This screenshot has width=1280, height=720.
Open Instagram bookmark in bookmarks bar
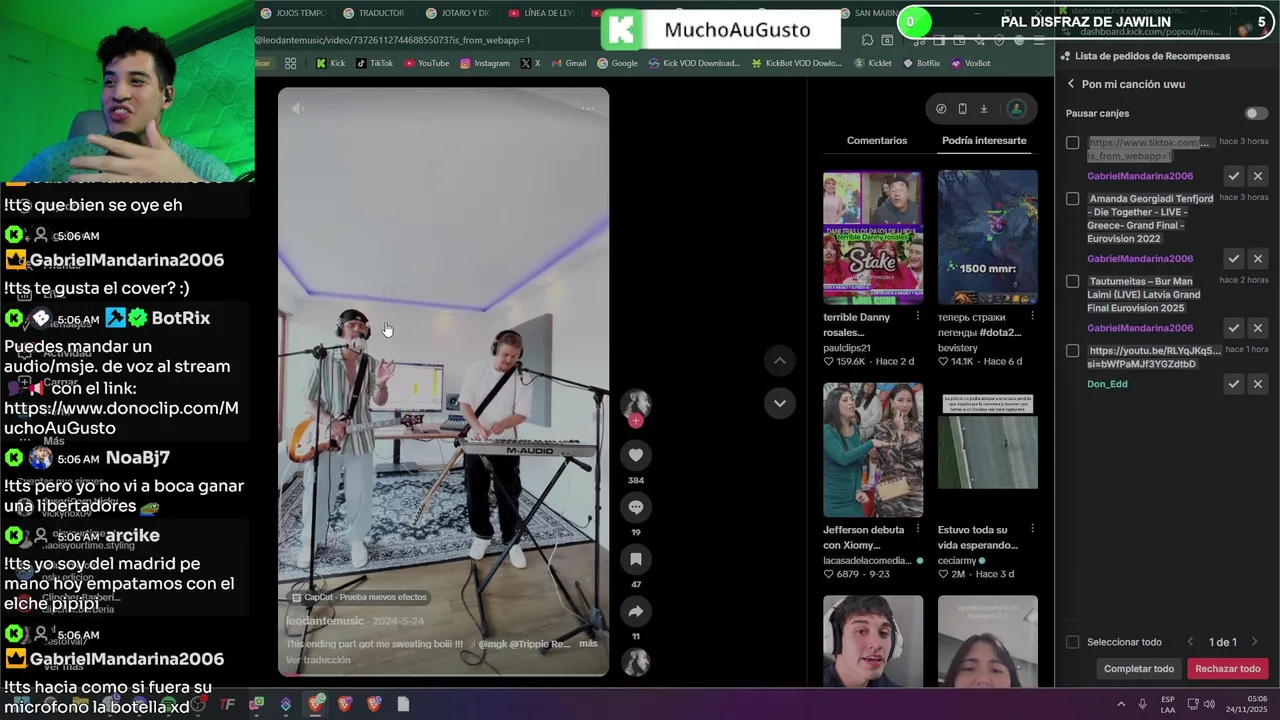click(x=485, y=63)
